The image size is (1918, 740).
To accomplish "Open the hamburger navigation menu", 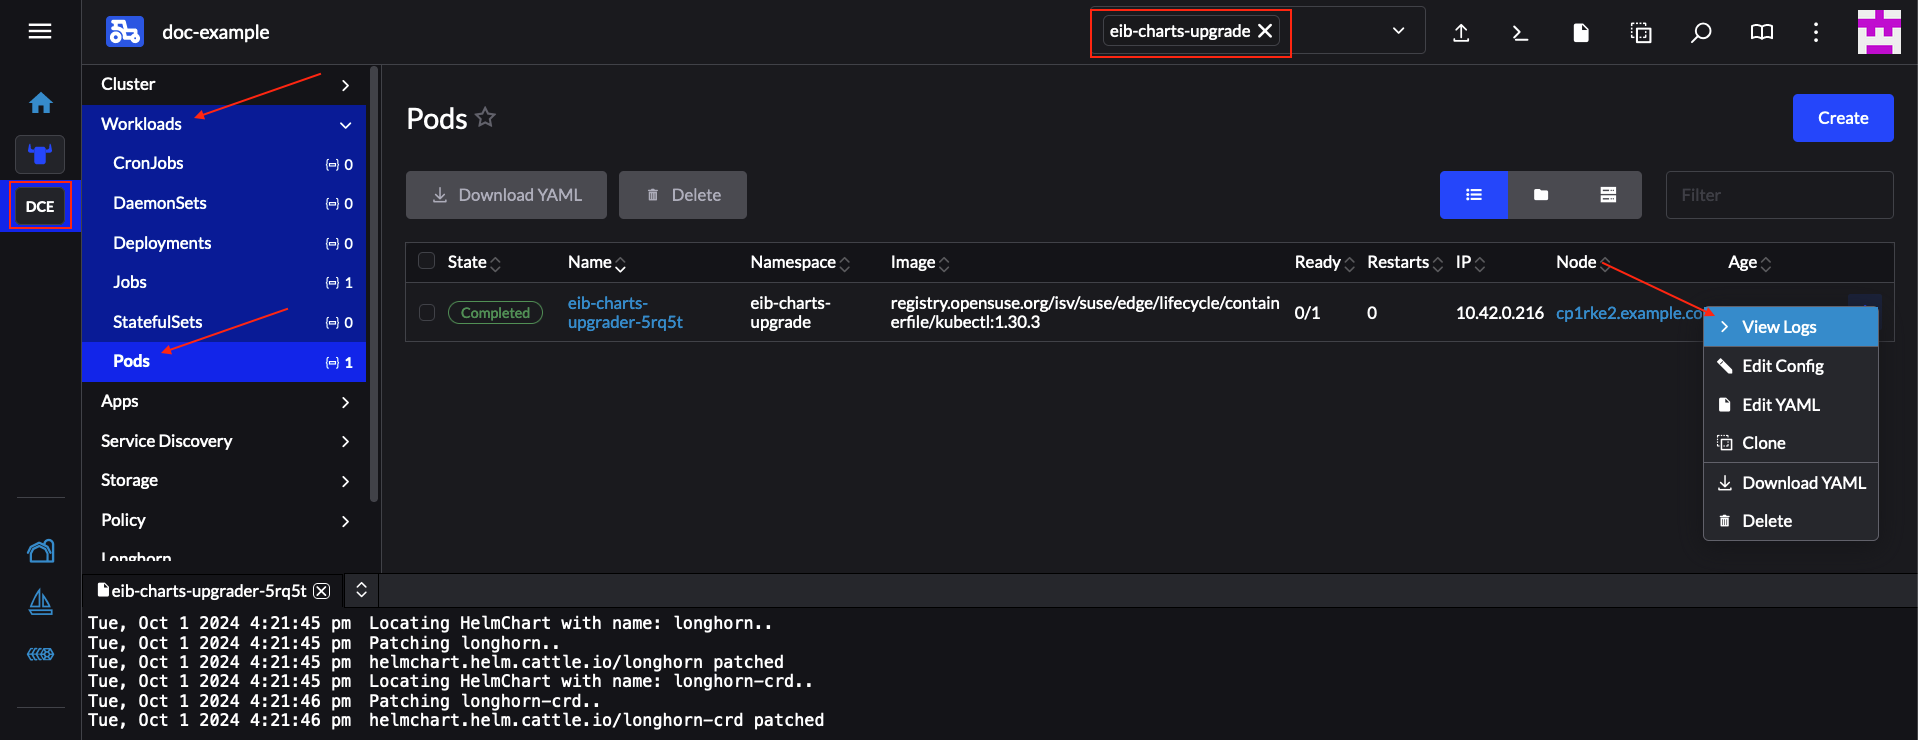I will coord(40,32).
